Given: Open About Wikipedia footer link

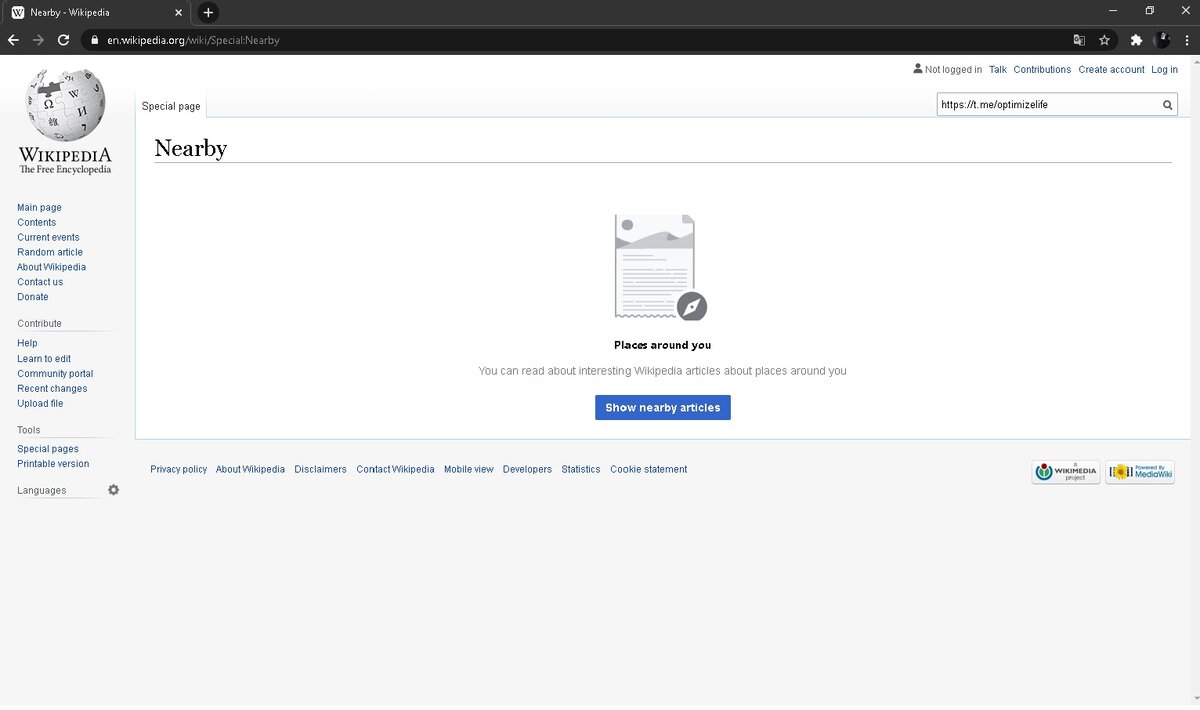Looking at the screenshot, I should [x=250, y=470].
